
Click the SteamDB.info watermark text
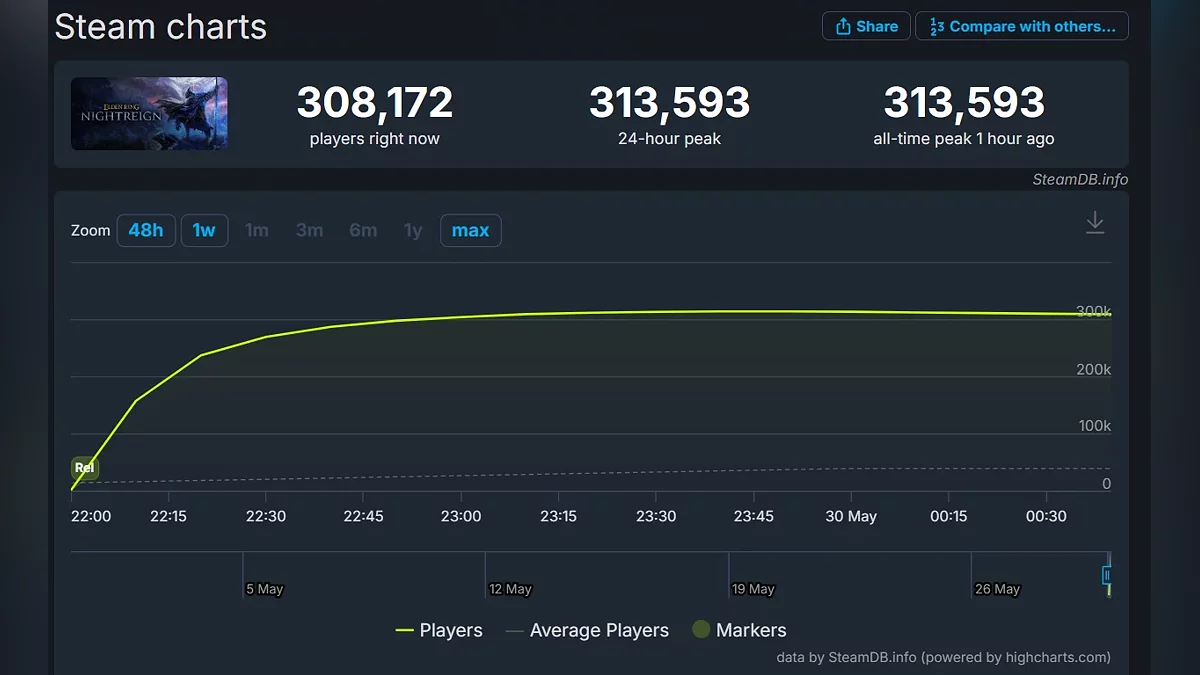[x=1080, y=179]
